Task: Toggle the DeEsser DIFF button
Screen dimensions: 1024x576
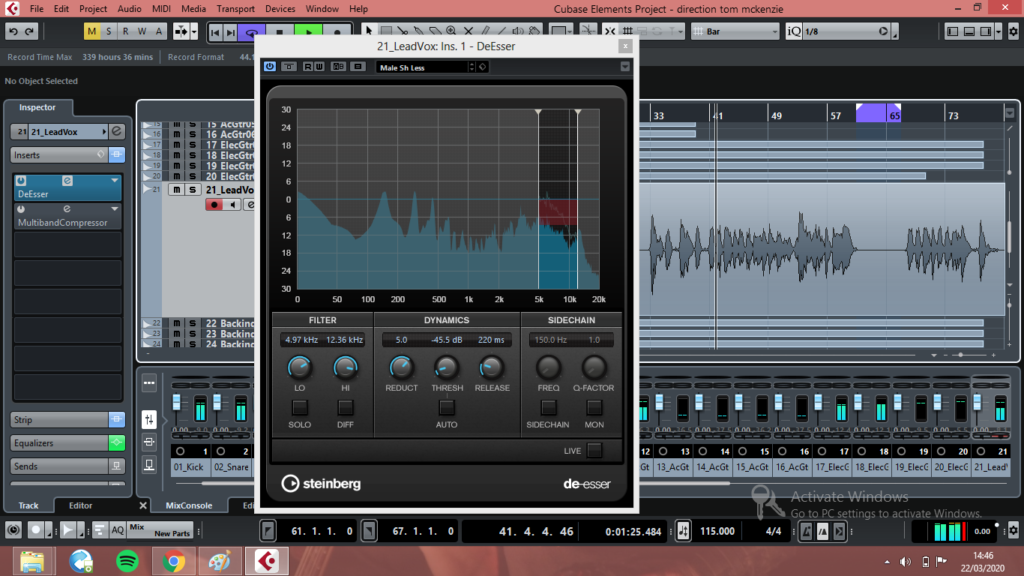Action: [x=345, y=408]
